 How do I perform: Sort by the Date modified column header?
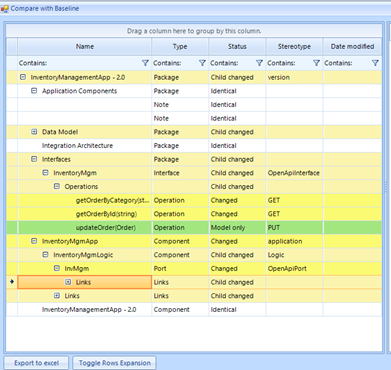pos(352,47)
